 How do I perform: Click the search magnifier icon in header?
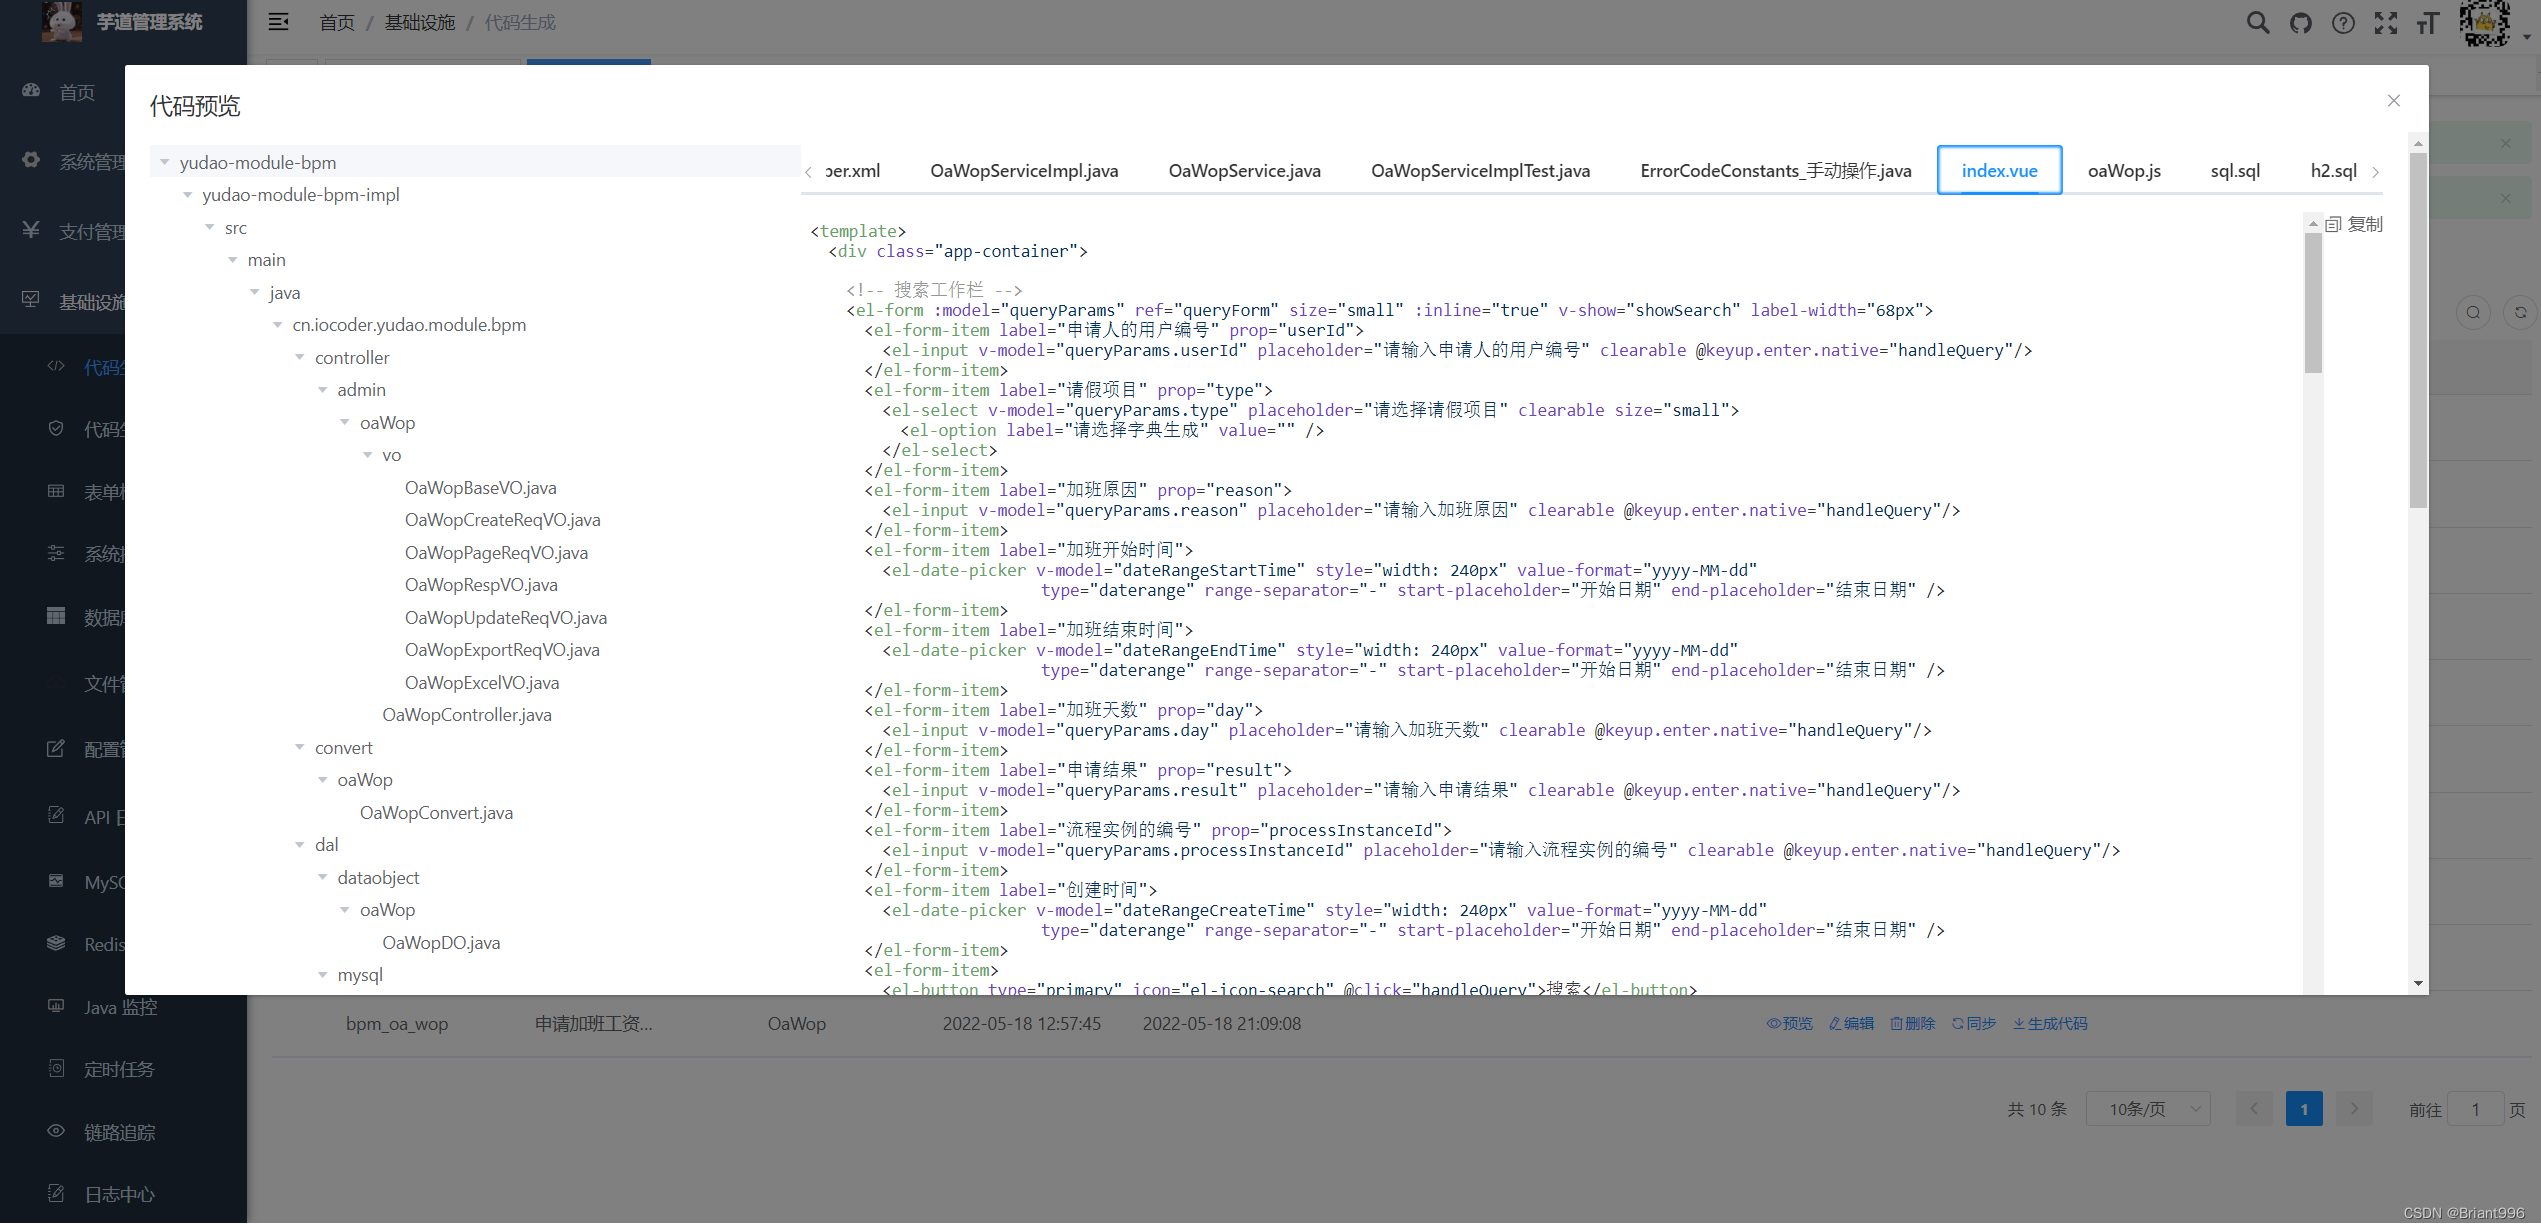point(2257,23)
